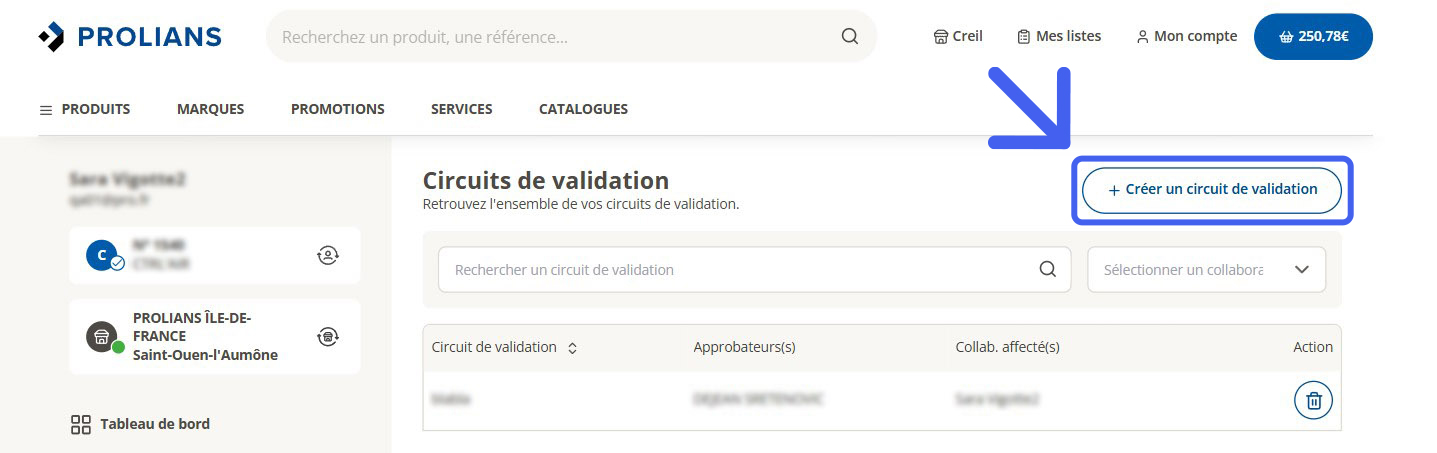The width and height of the screenshot is (1437, 453).
Task: Expand the Sélectionner un collaborateur dropdown
Action: [x=1206, y=270]
